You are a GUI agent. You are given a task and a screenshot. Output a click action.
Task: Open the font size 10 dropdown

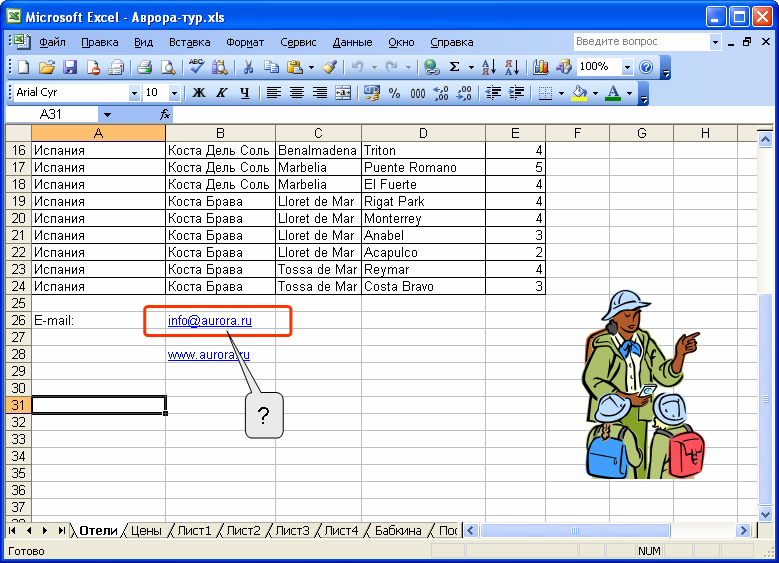tap(174, 93)
